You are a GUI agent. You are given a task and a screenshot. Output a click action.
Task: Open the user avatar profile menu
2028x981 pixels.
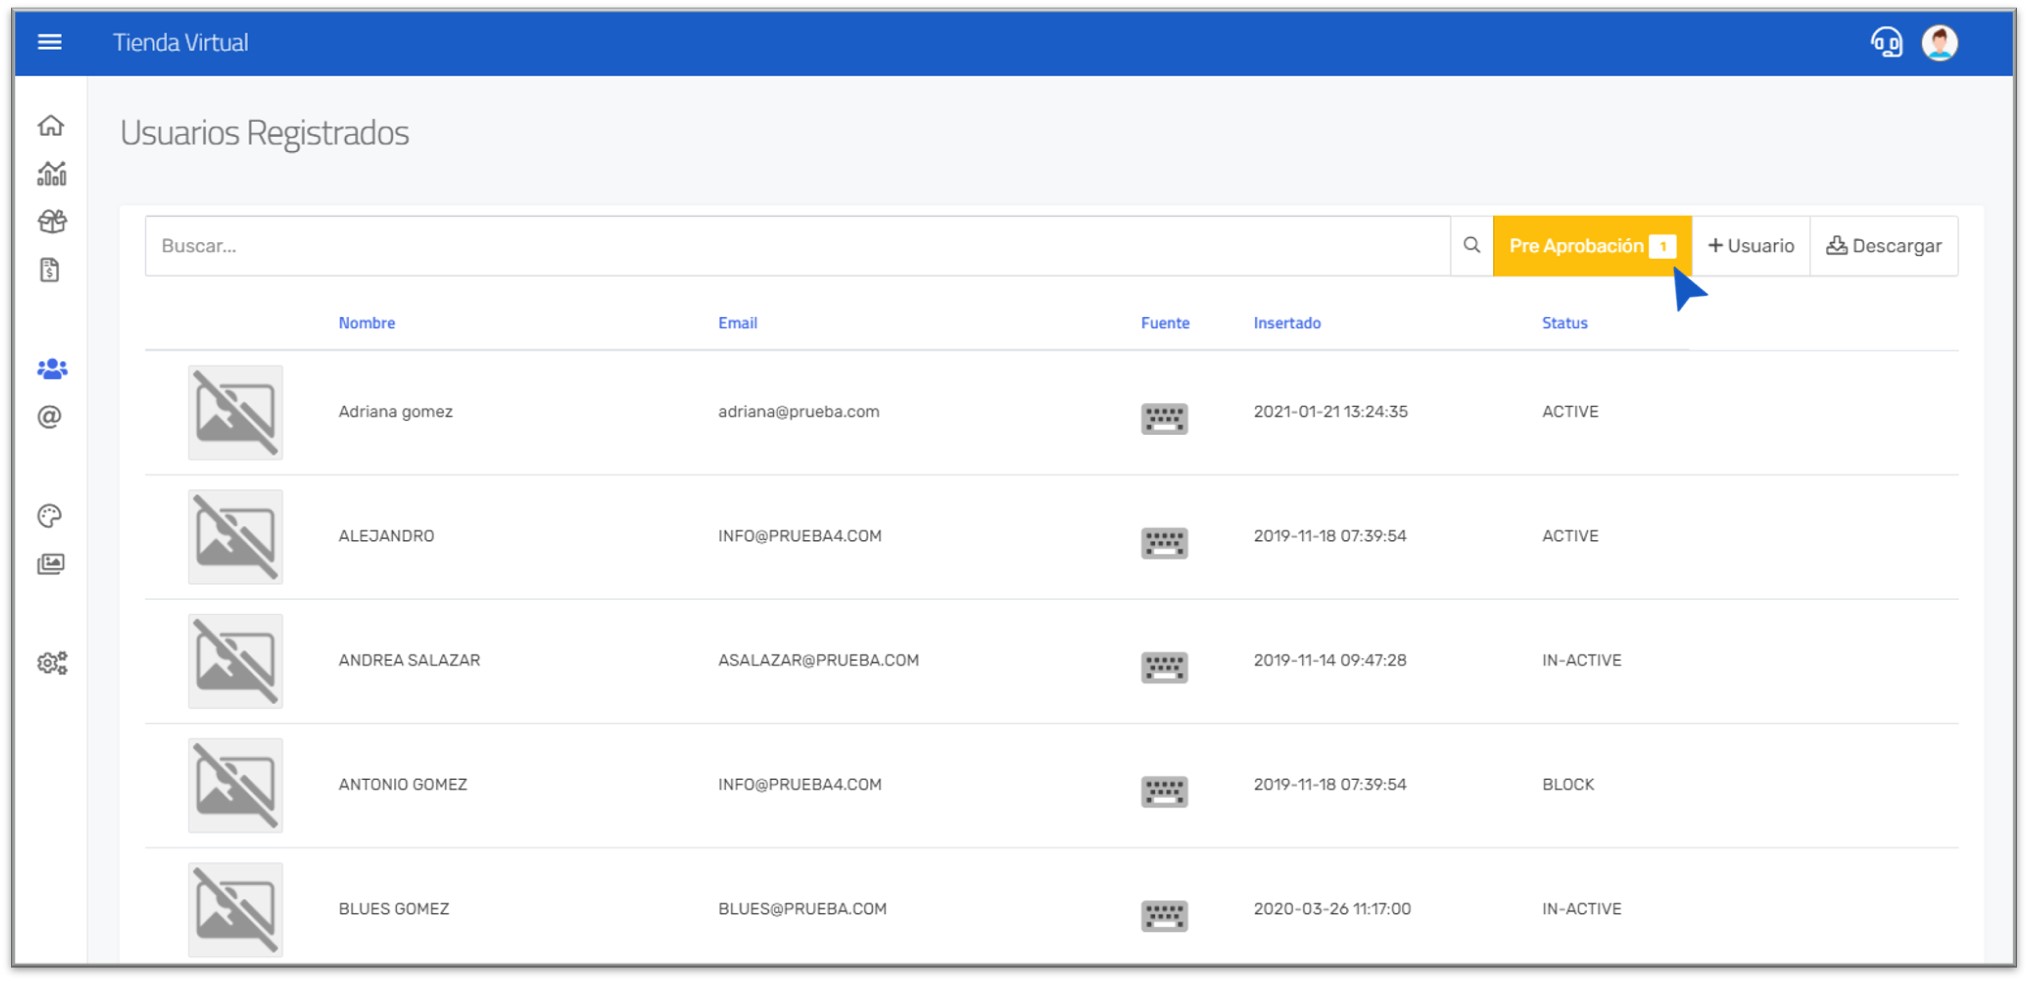[x=1940, y=43]
